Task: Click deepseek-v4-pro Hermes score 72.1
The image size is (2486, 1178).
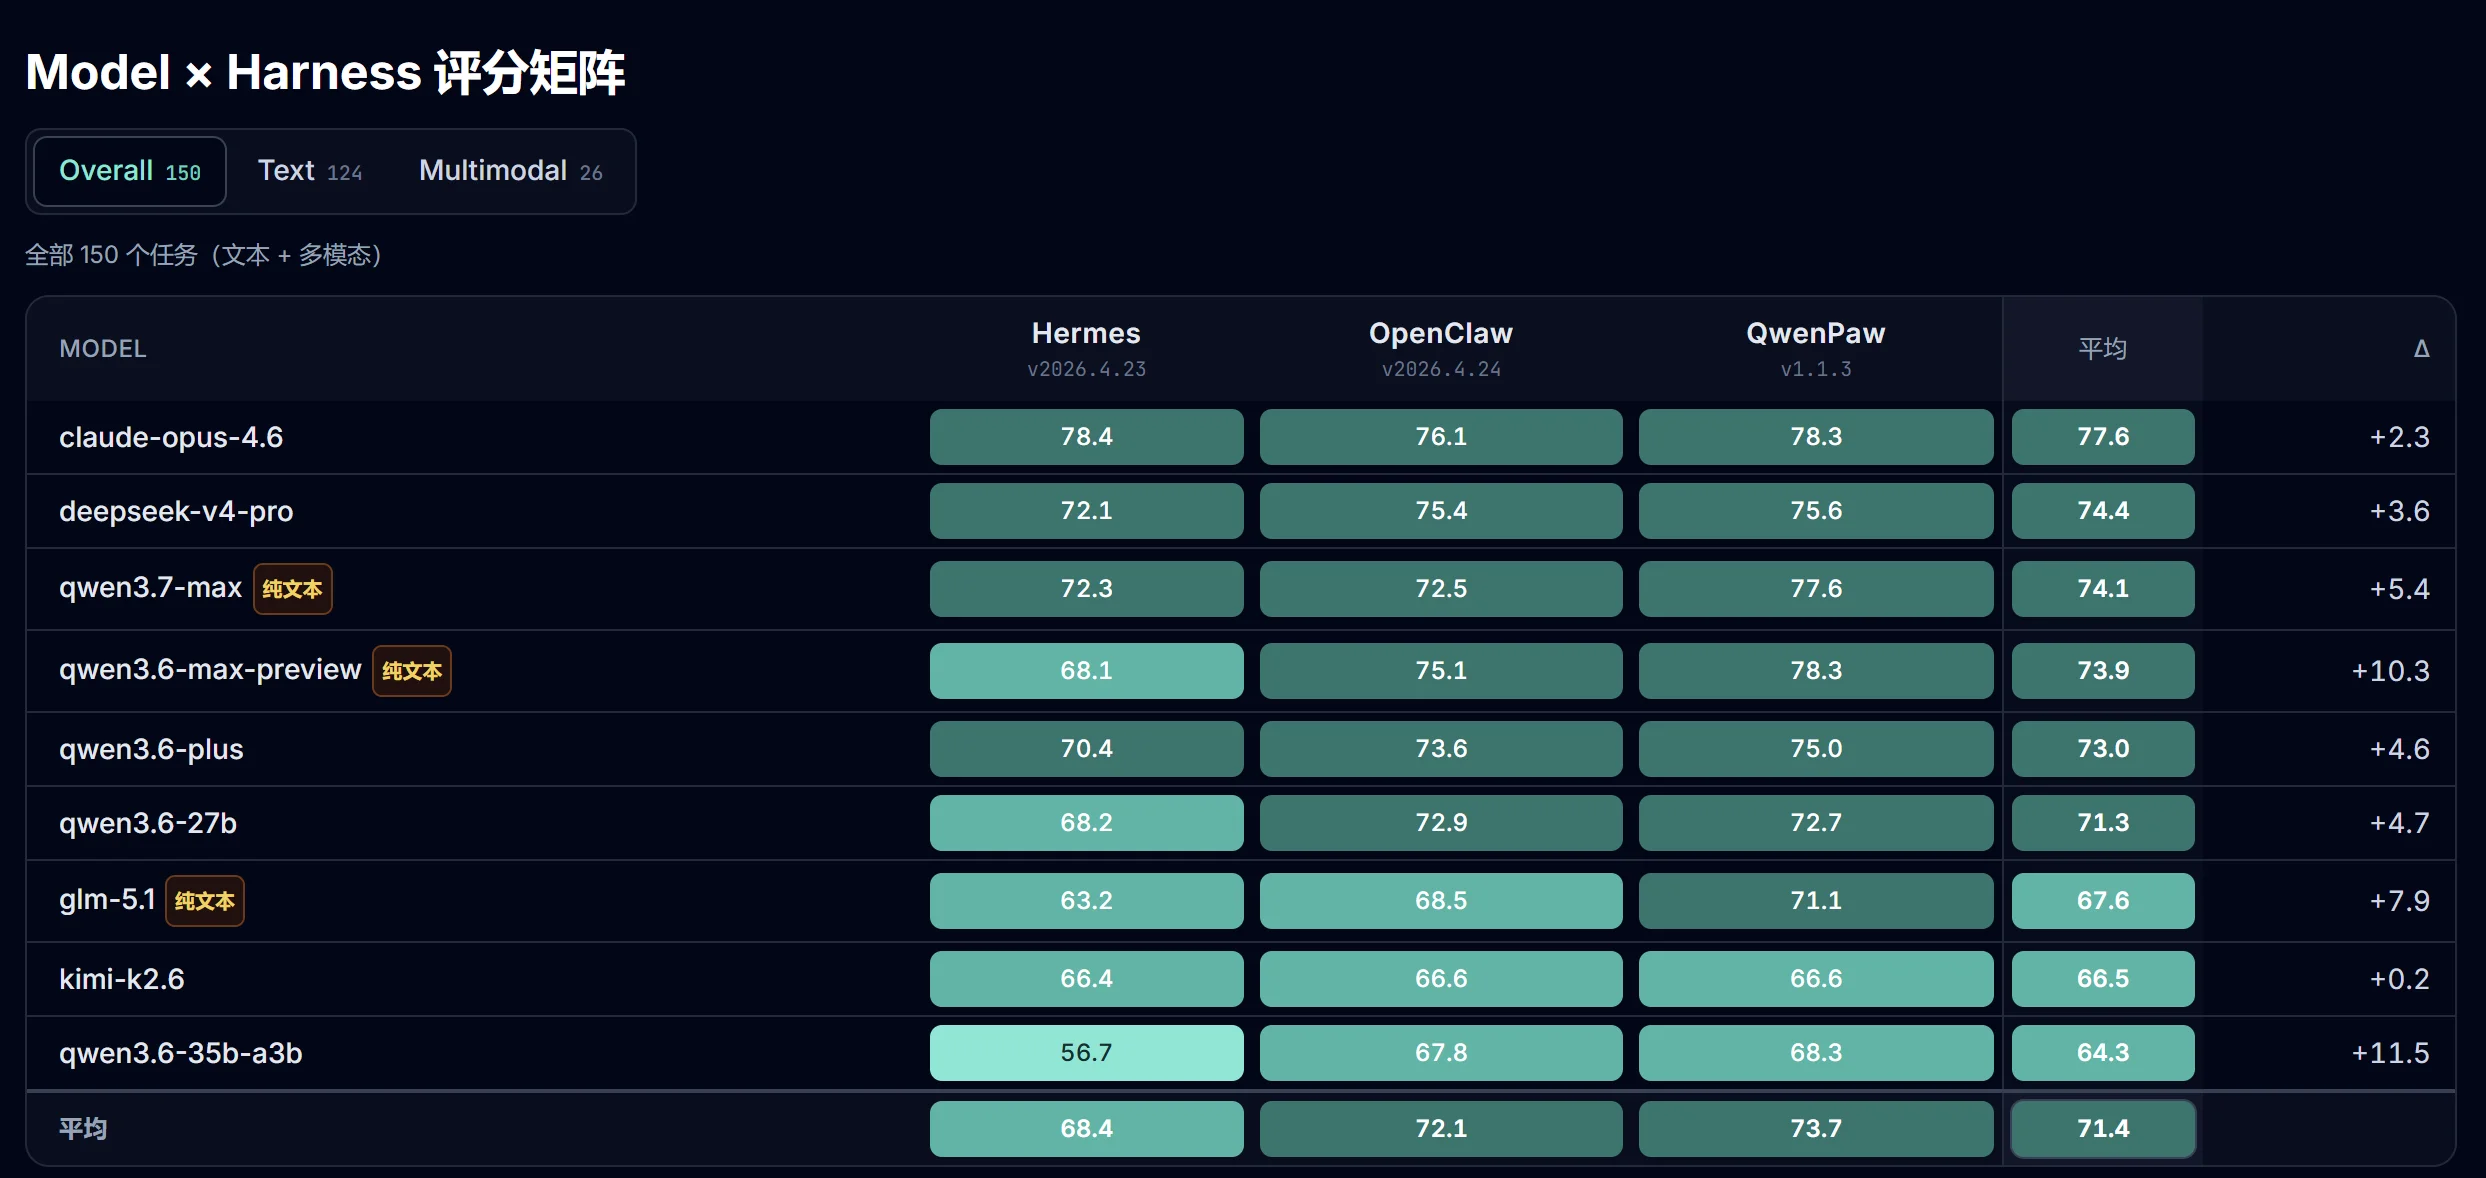Action: tap(1087, 511)
